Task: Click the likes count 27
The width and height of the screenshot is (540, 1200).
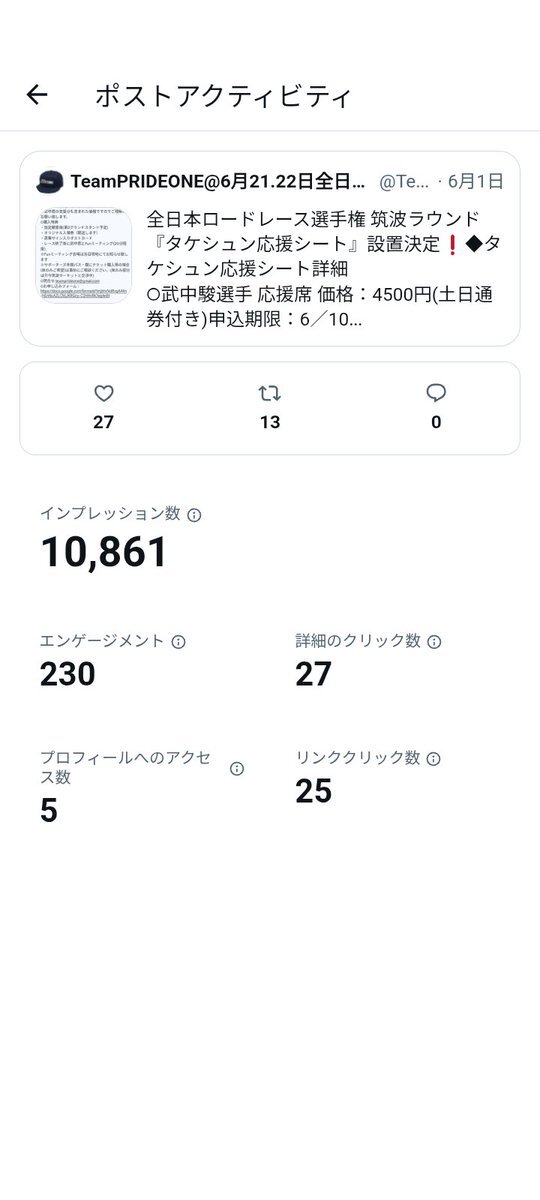Action: point(103,422)
